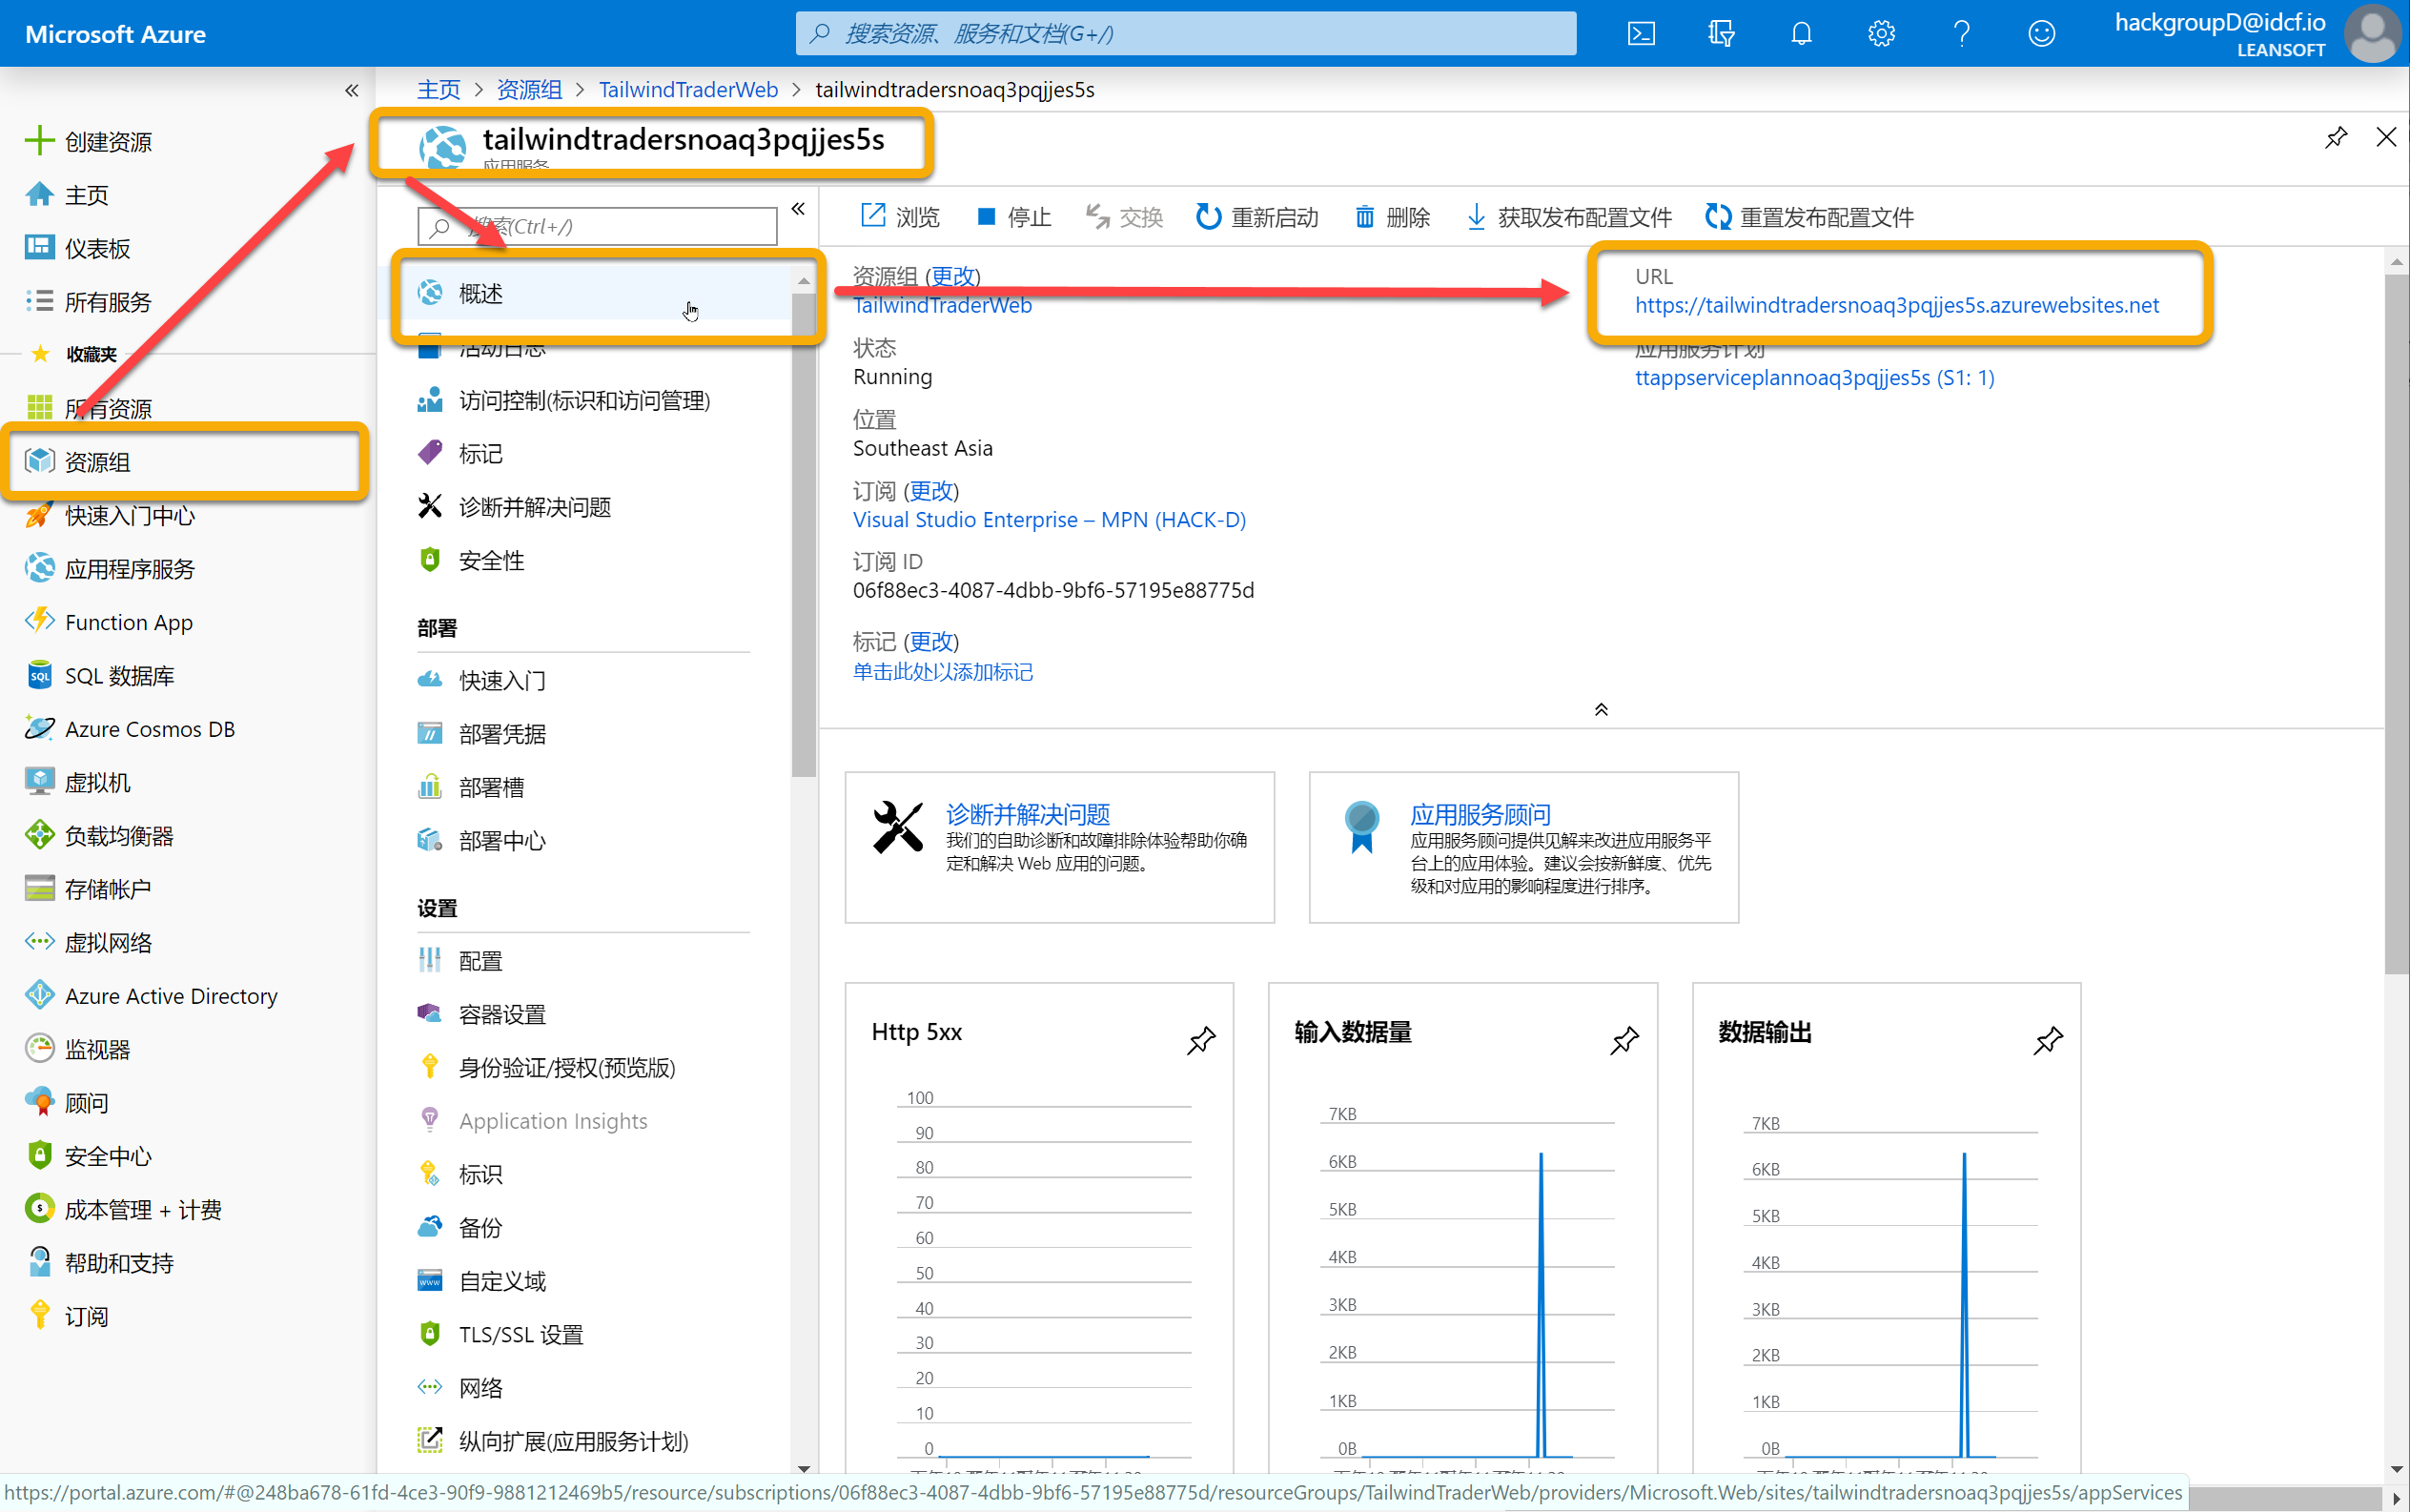Click 单击此处以添加标记 link

(x=942, y=672)
